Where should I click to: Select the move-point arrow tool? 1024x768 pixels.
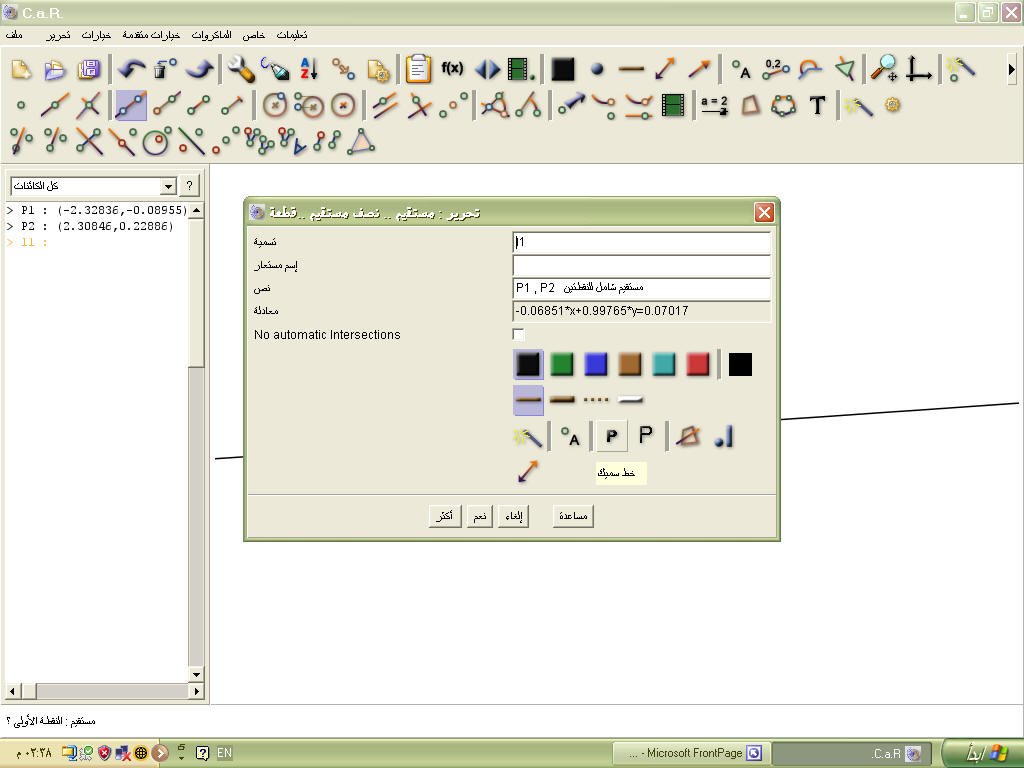pos(571,105)
